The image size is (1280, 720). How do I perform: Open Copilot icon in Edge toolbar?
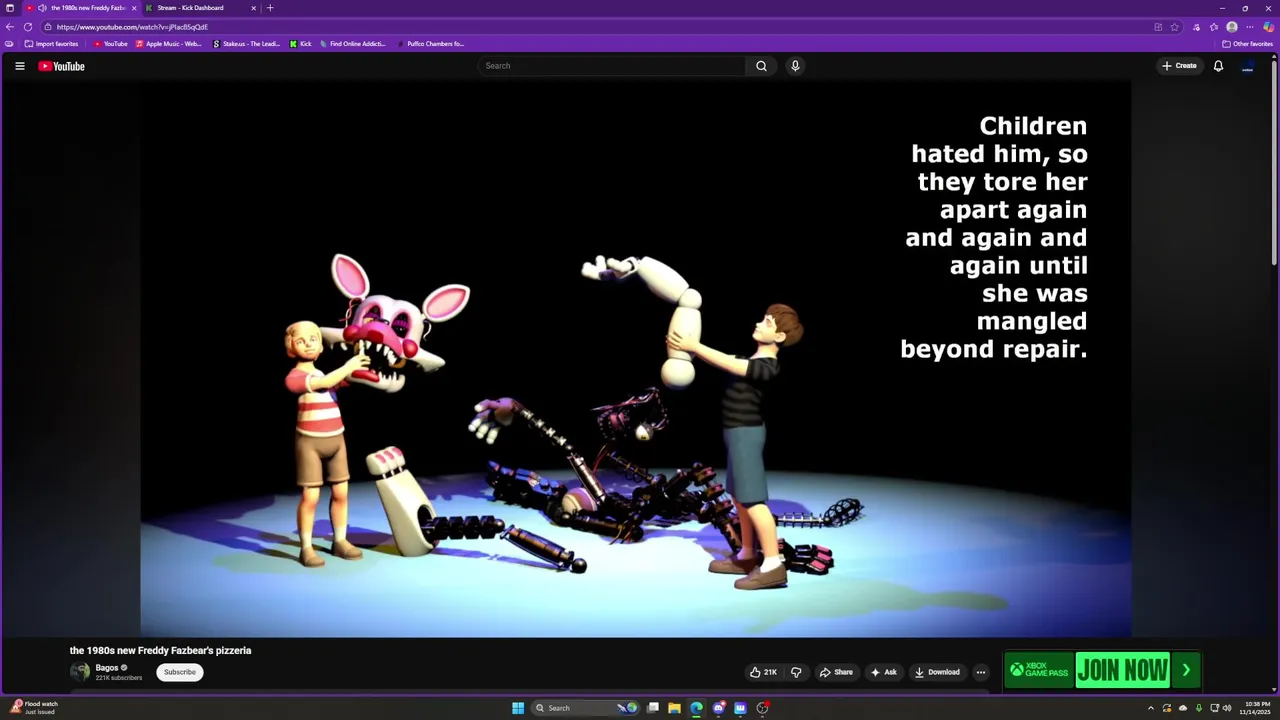(x=1268, y=27)
